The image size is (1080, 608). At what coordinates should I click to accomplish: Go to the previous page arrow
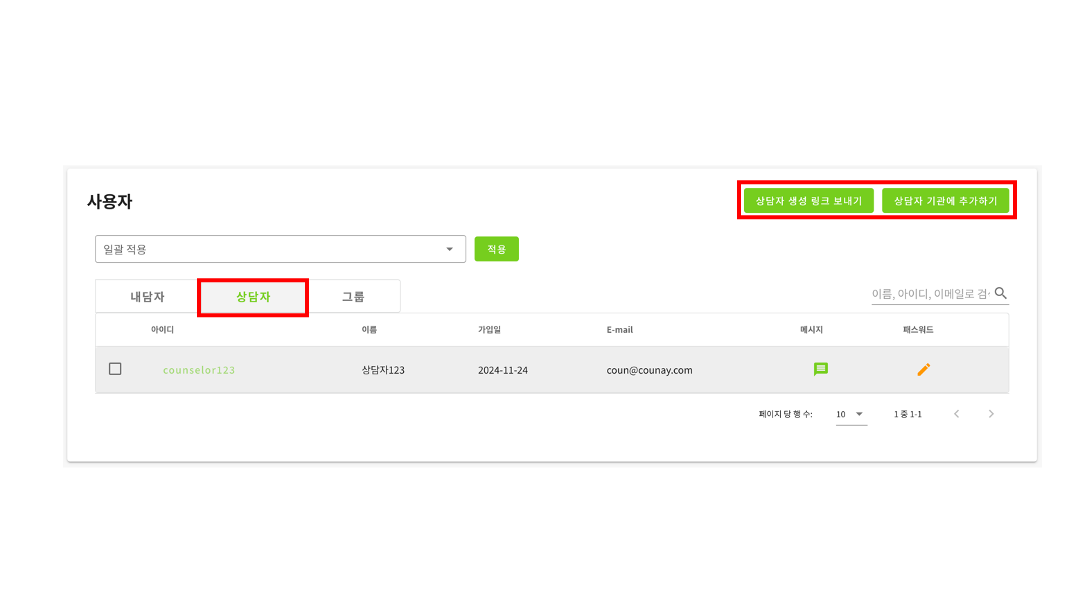[x=957, y=414]
